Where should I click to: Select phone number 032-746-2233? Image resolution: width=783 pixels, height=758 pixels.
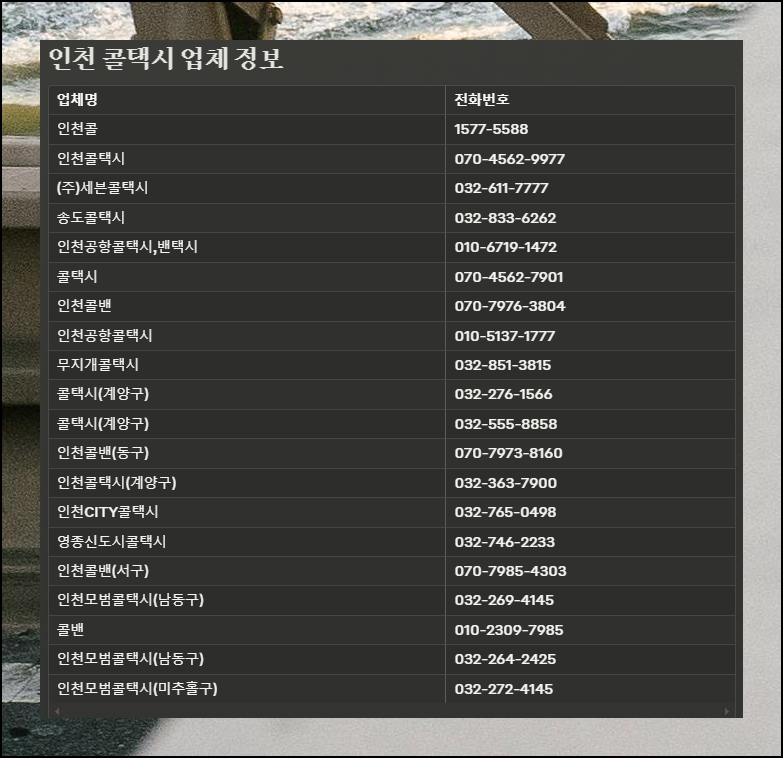[x=504, y=542]
